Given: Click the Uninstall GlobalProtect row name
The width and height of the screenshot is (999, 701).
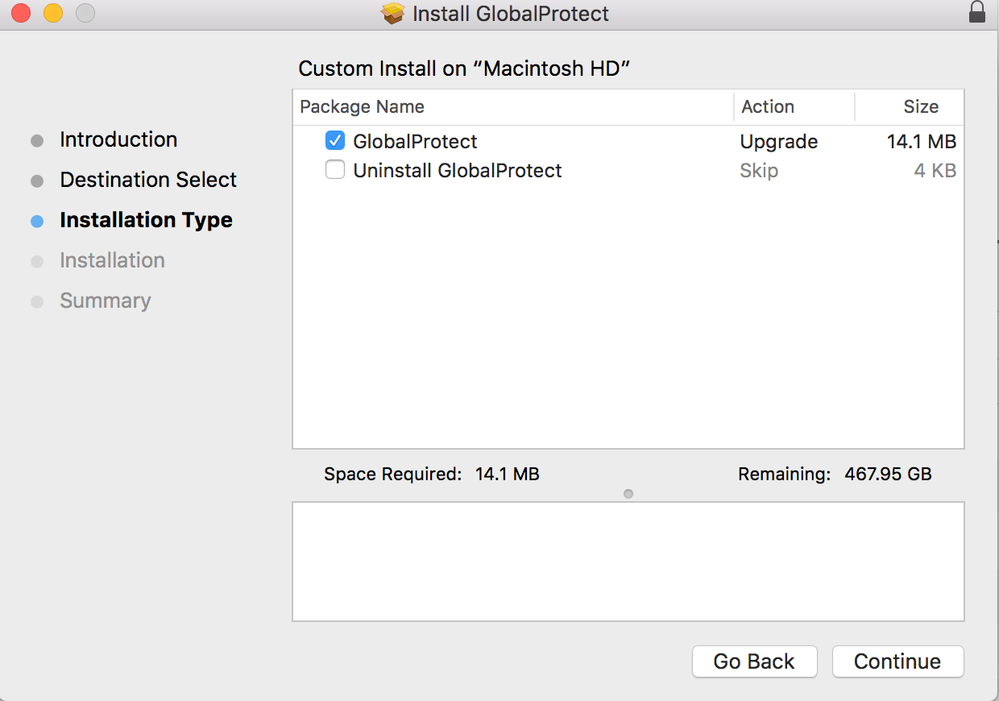Looking at the screenshot, I should click(x=457, y=170).
